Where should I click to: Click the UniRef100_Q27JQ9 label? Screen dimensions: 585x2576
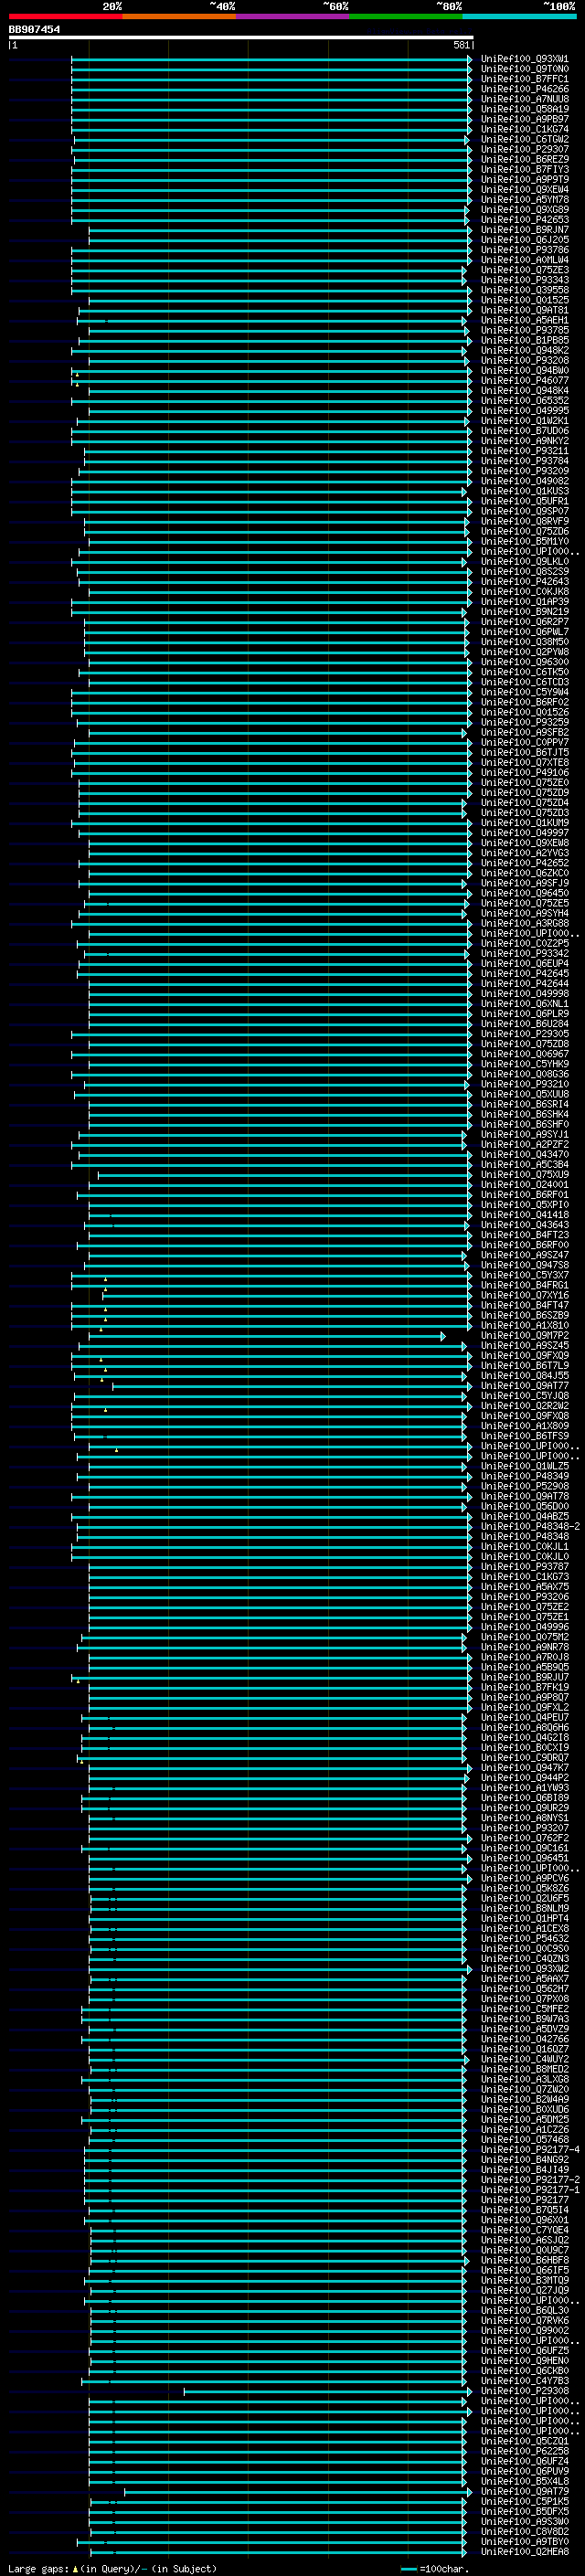click(x=525, y=2290)
